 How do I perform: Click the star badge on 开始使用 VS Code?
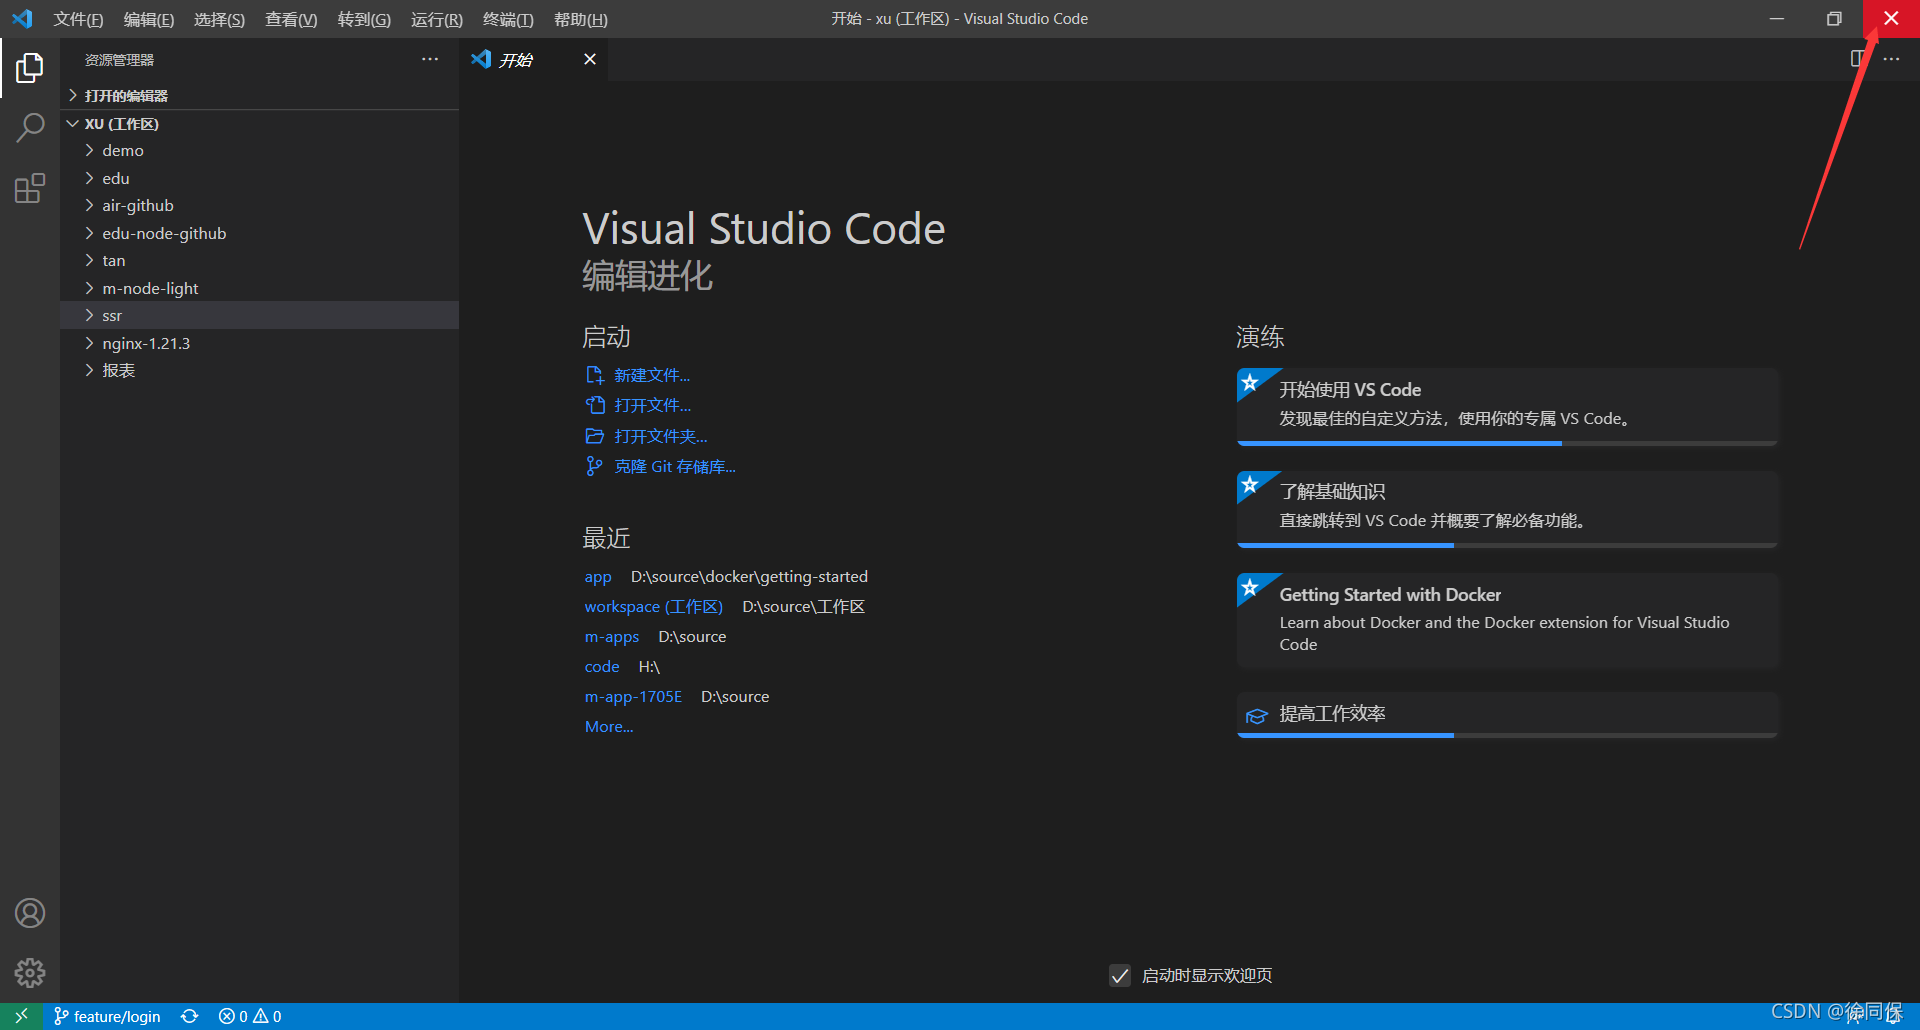1250,382
